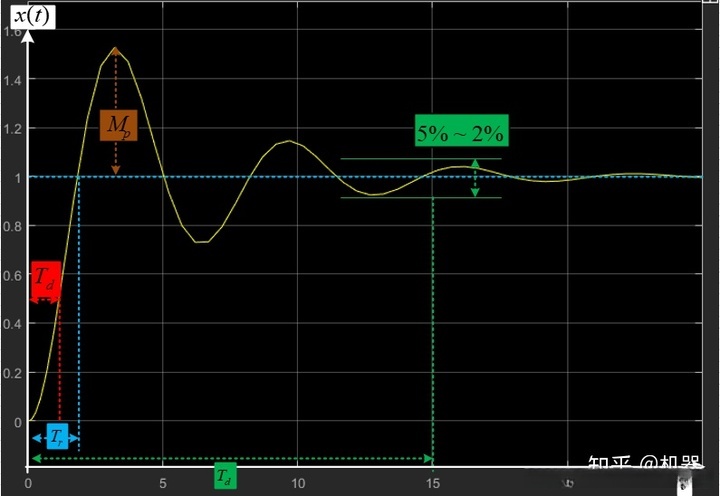Select the x-axis tick value 5
The image size is (720, 496).
(163, 483)
